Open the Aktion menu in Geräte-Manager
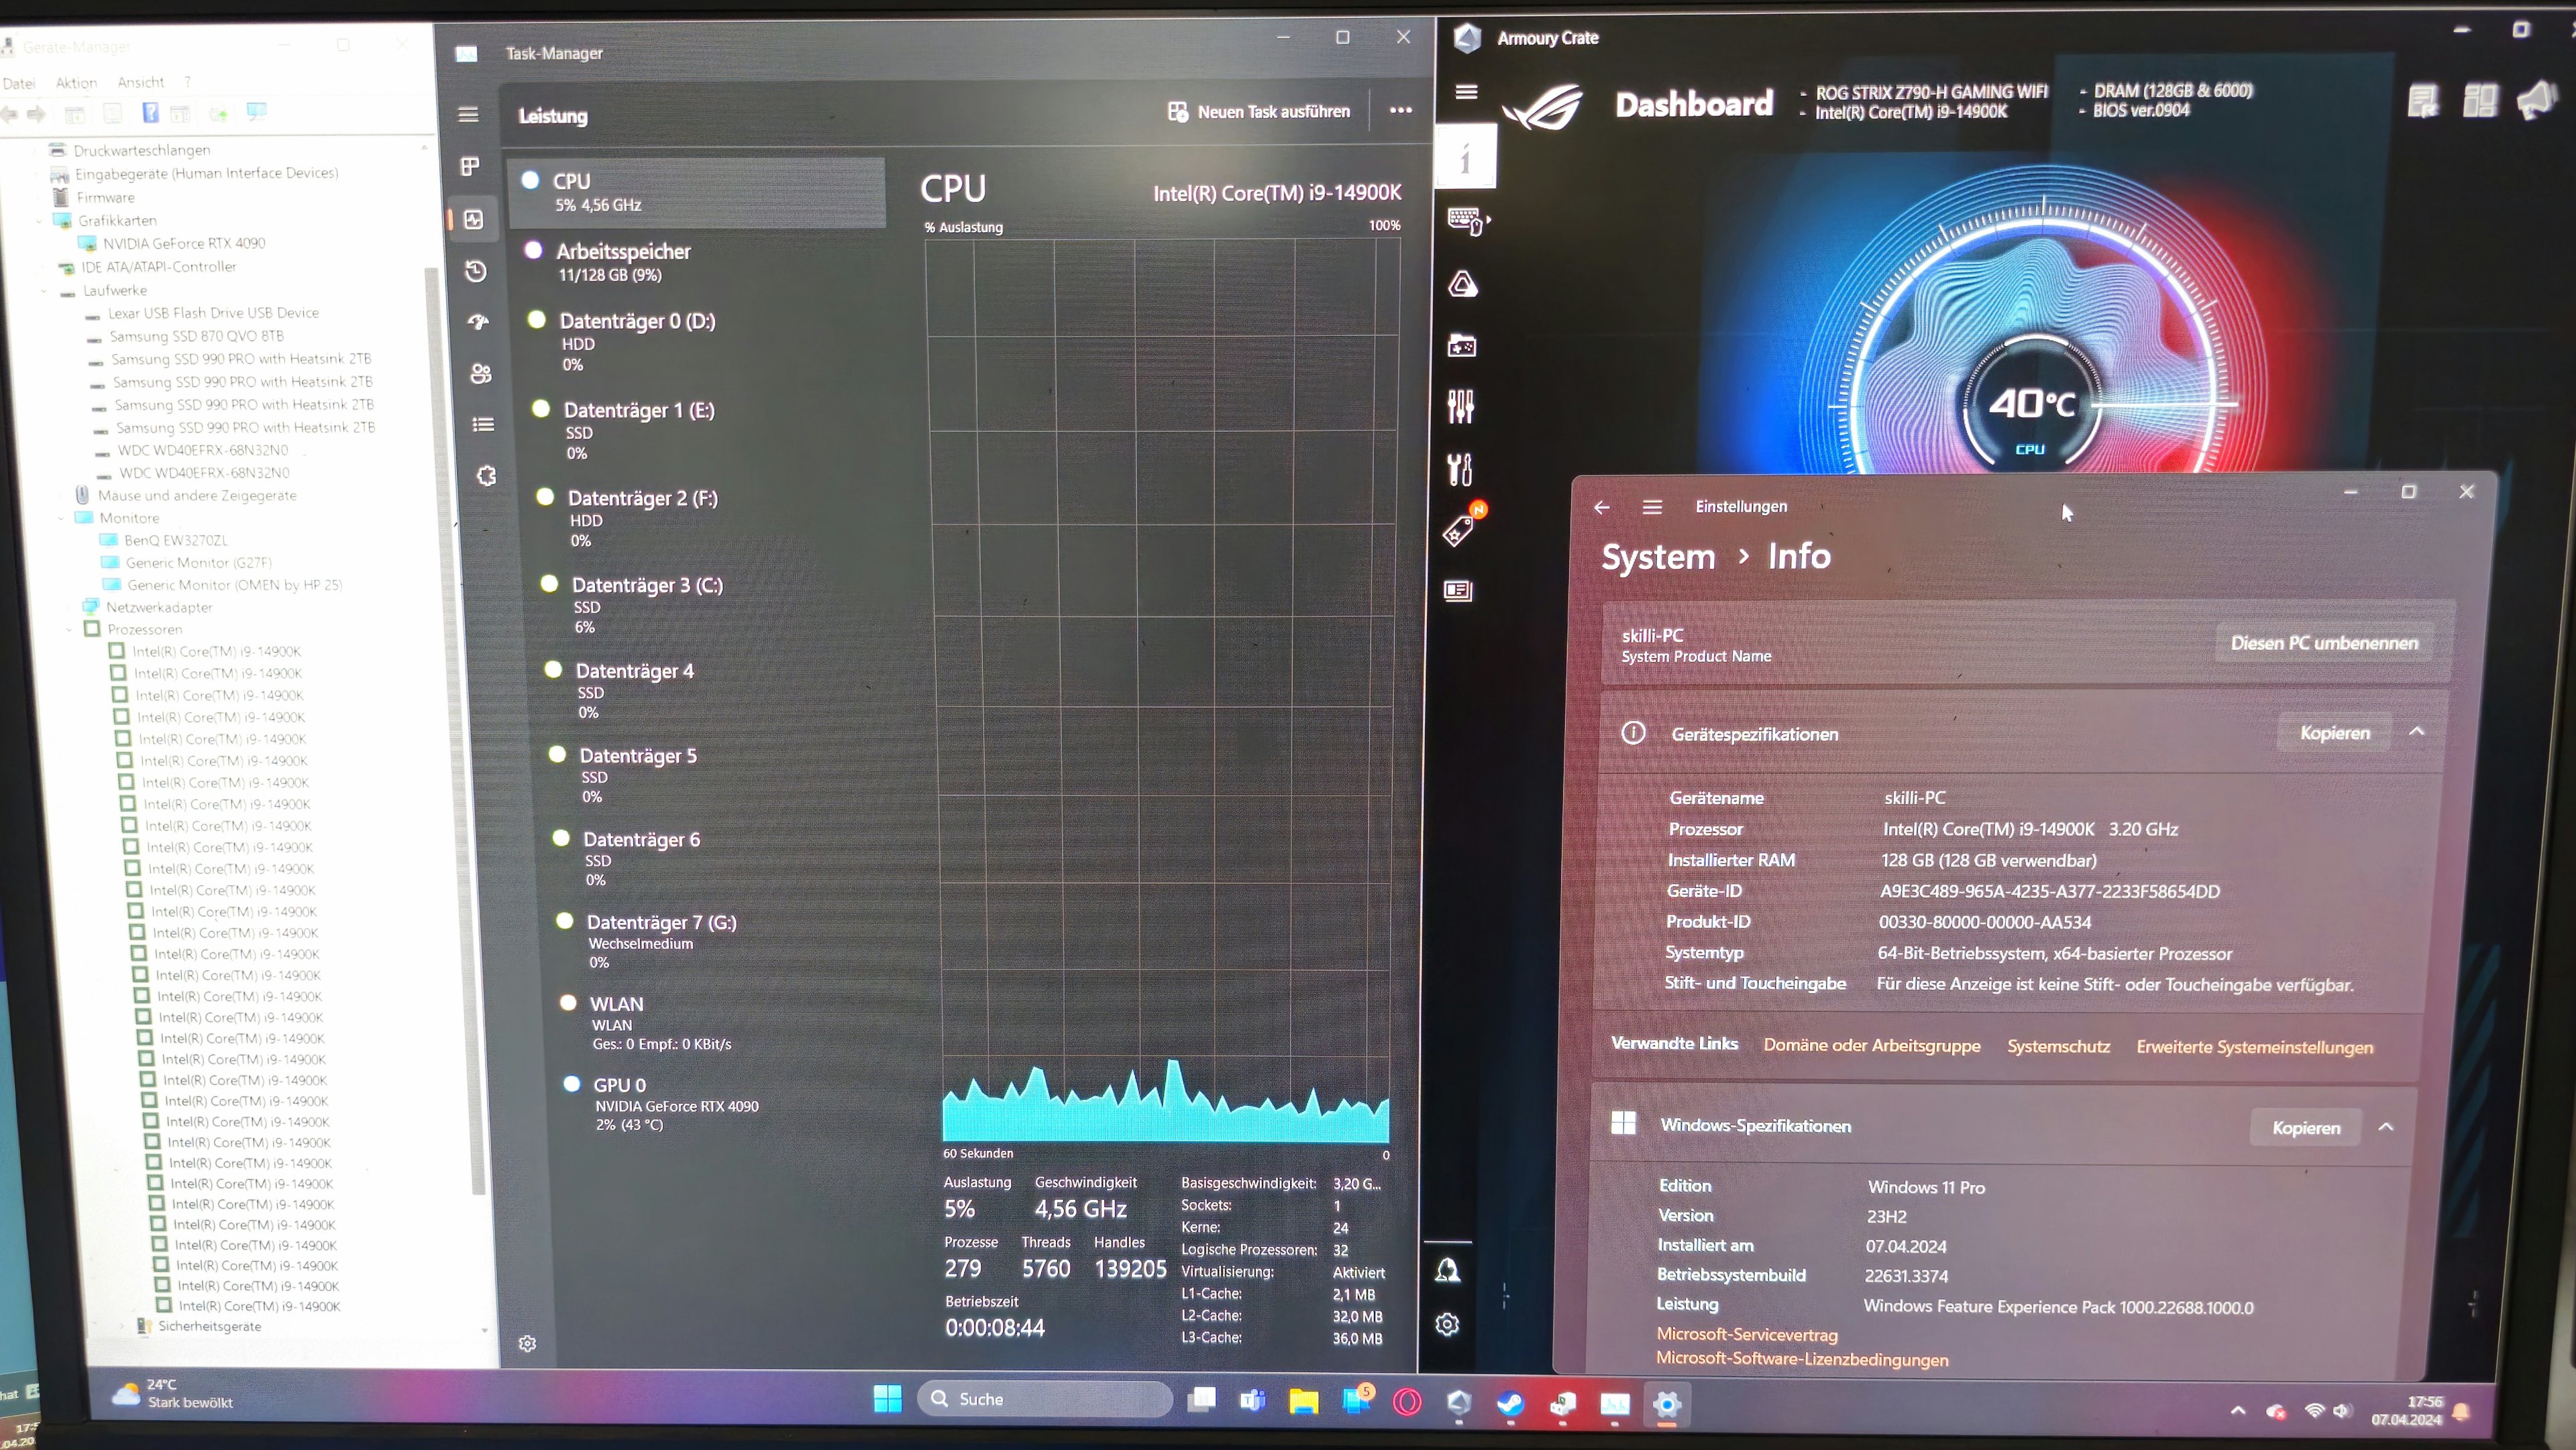2576x1450 pixels. pos(76,83)
